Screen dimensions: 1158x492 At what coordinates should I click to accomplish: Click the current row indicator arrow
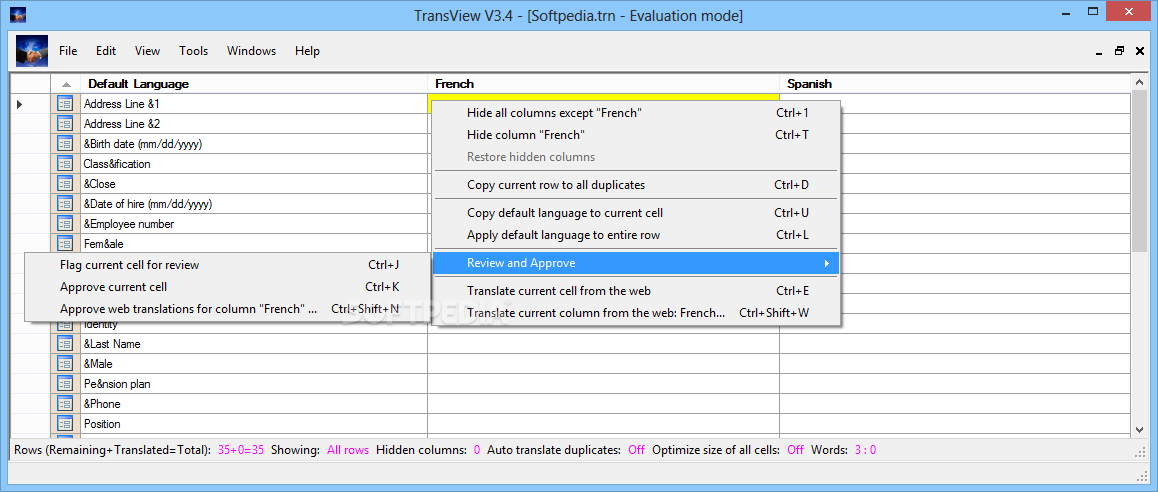pyautogui.click(x=20, y=104)
